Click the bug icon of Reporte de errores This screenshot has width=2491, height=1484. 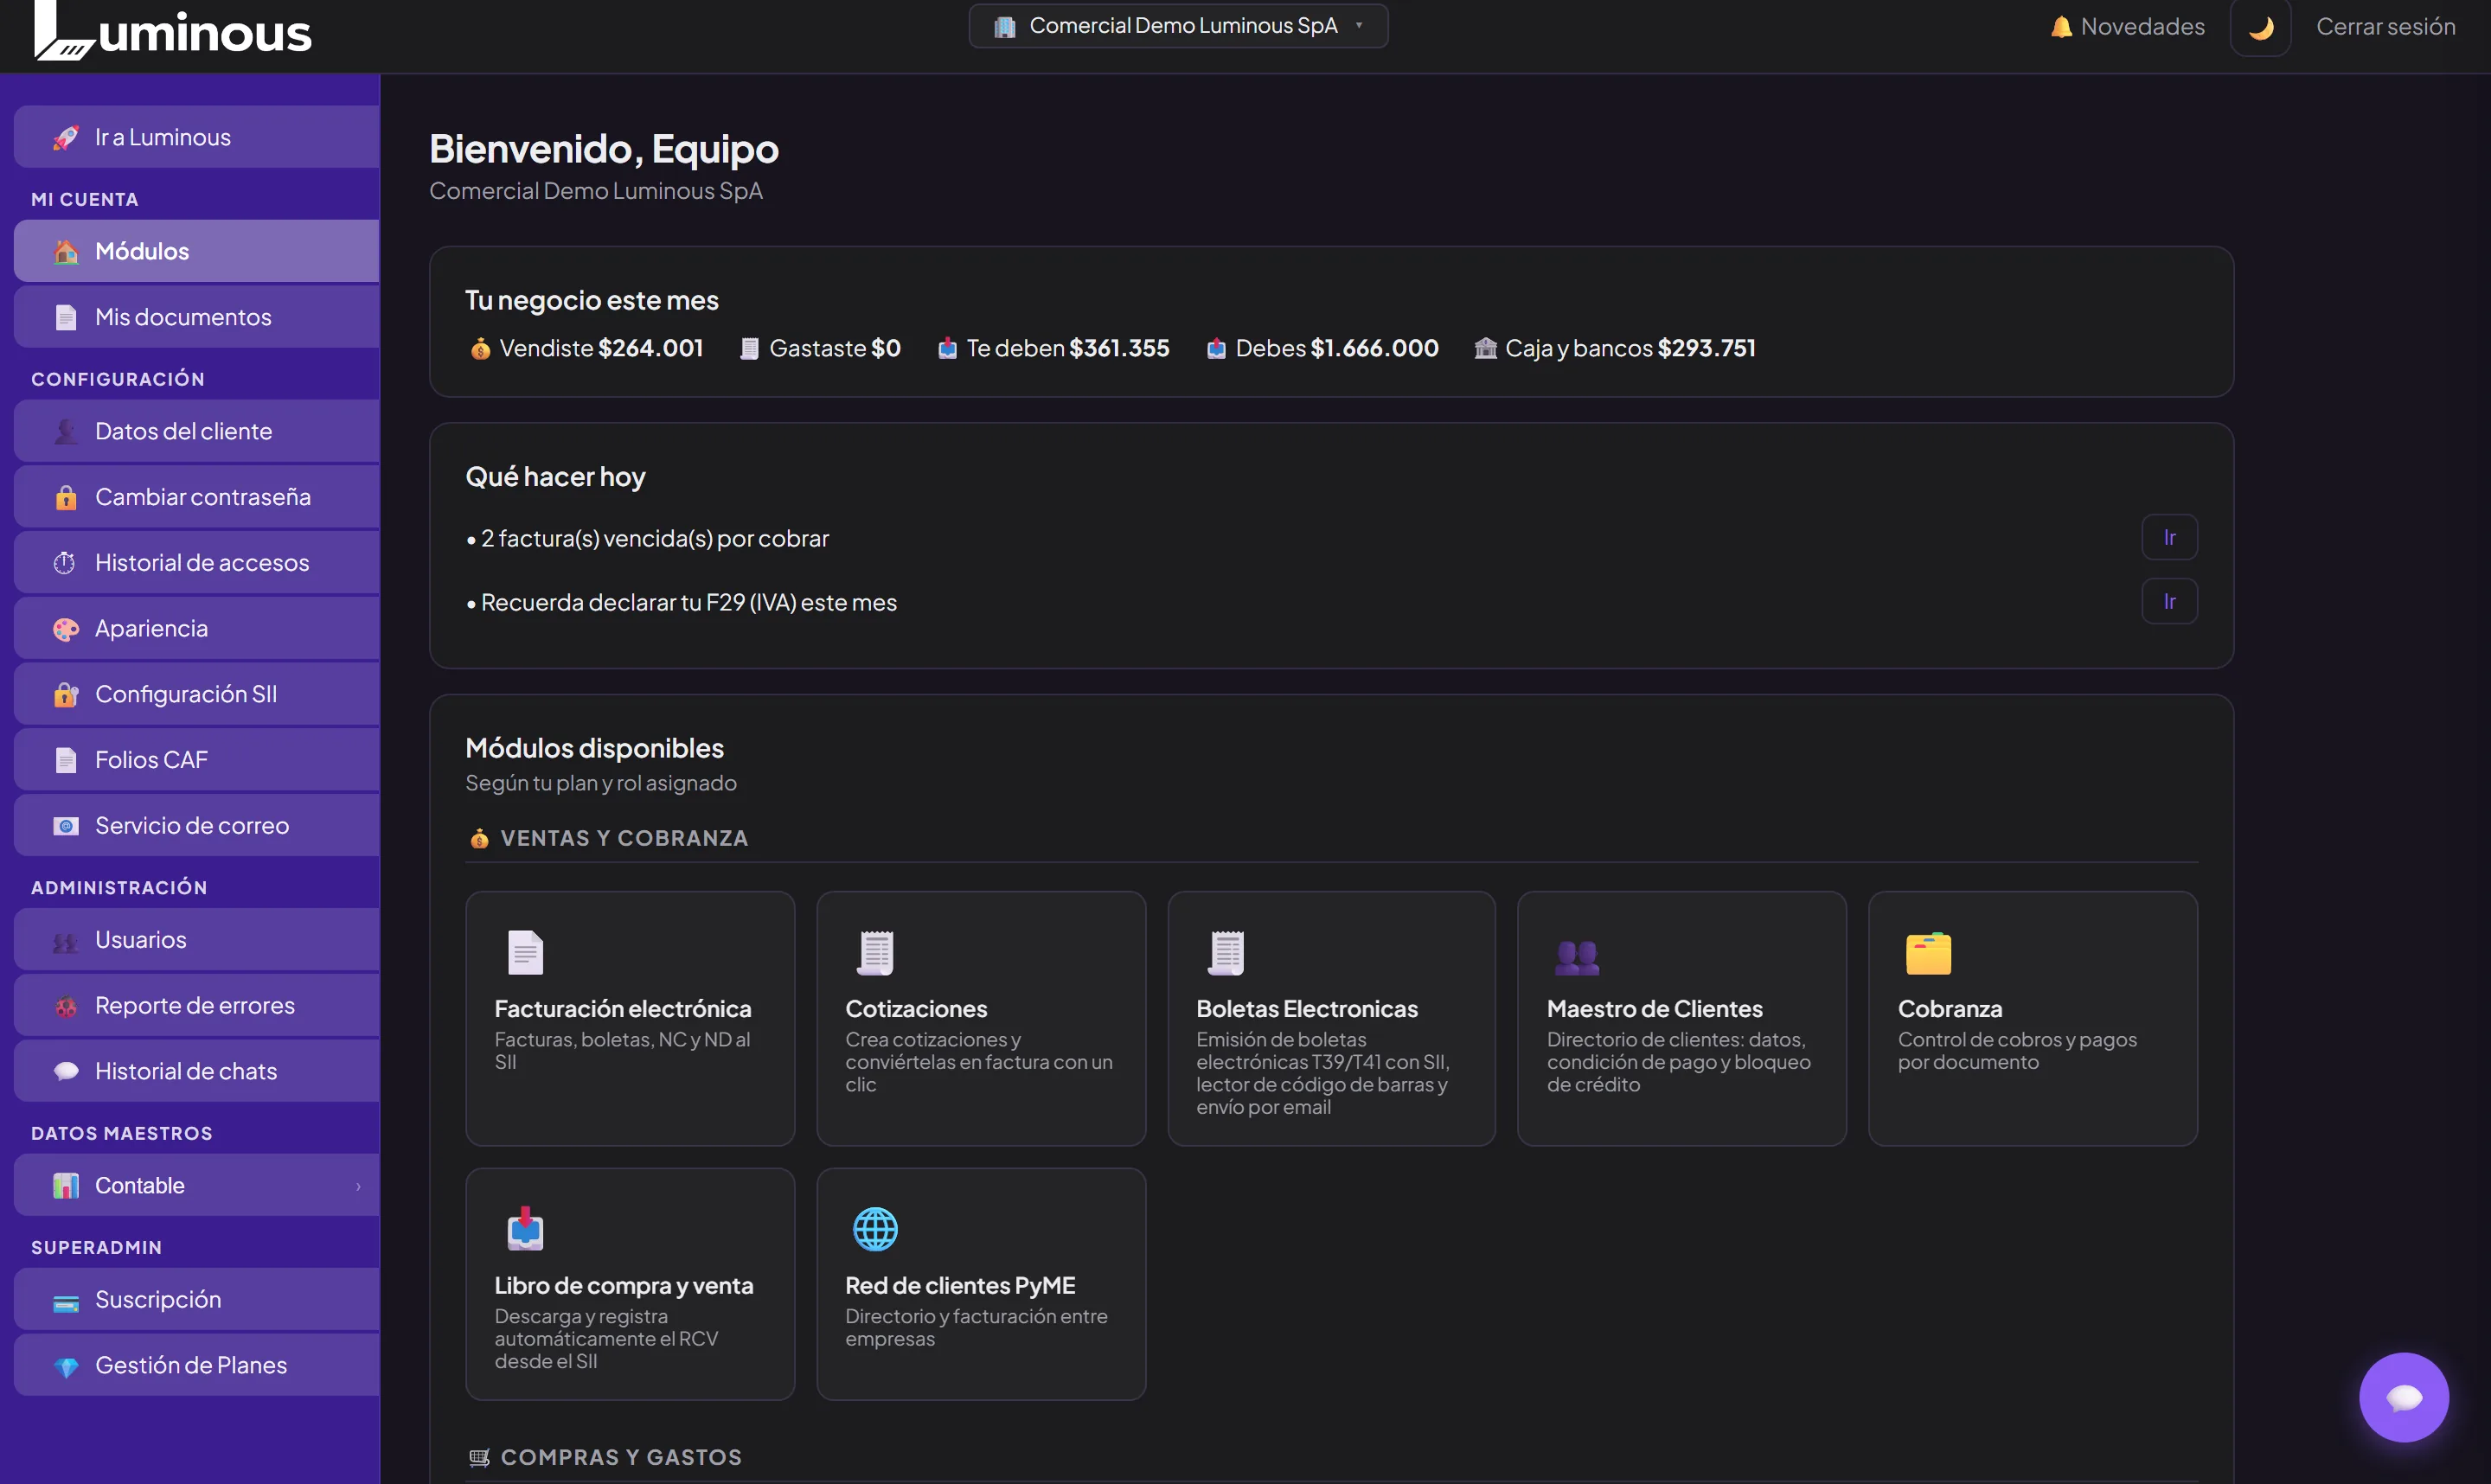[x=66, y=1006]
